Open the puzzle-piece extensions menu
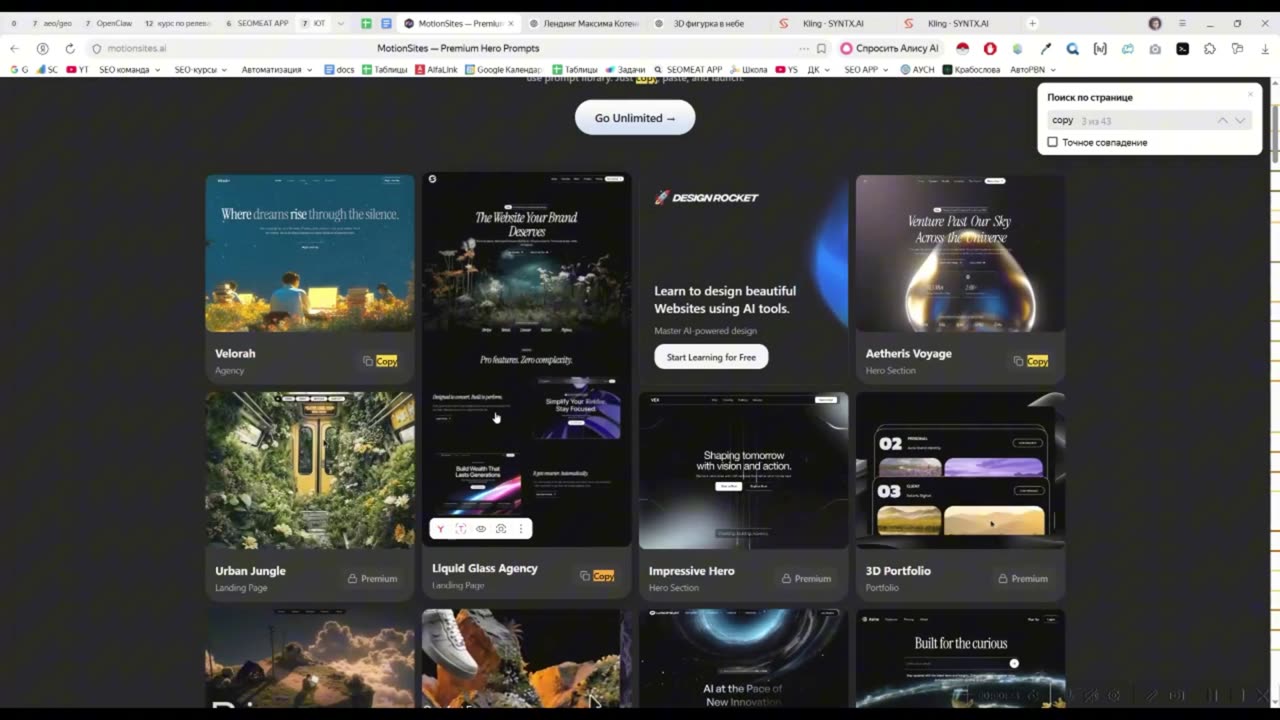Image resolution: width=1280 pixels, height=720 pixels. click(x=1210, y=48)
